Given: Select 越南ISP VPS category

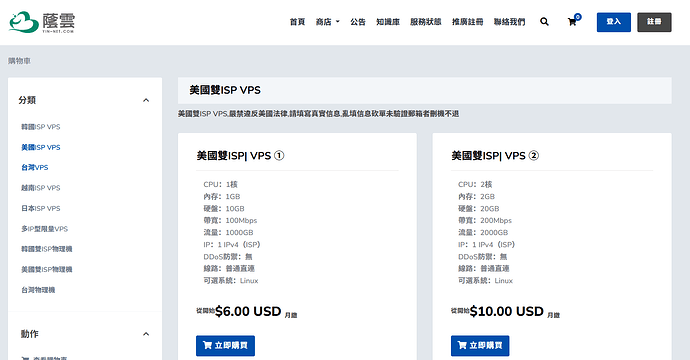Looking at the screenshot, I should pos(40,188).
